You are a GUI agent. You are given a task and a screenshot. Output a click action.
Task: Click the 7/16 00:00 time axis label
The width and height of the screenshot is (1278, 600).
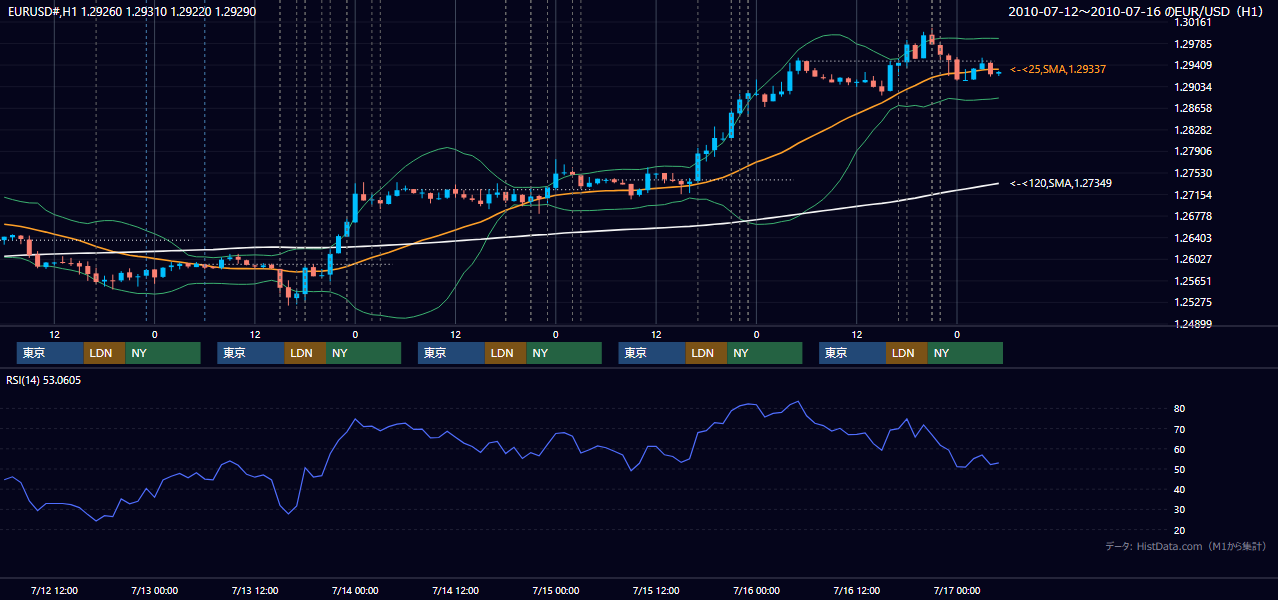coord(756,590)
